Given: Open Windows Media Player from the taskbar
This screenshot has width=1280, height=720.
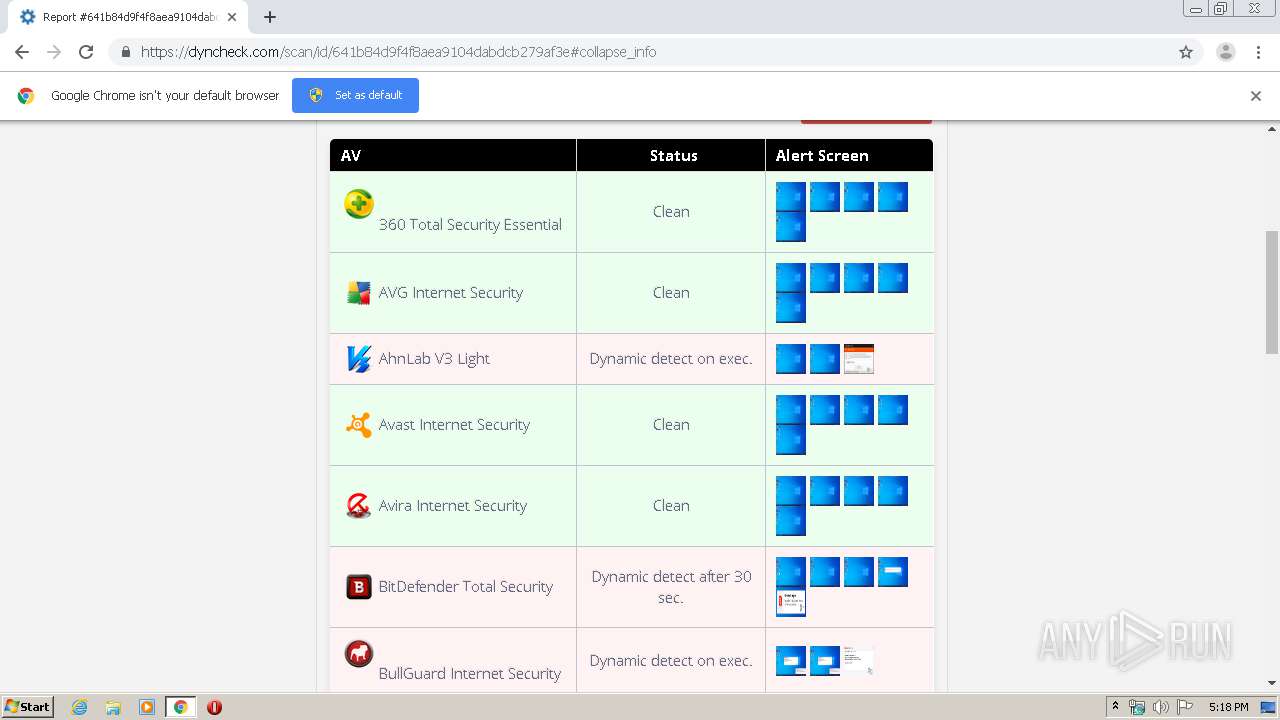Looking at the screenshot, I should 147,707.
